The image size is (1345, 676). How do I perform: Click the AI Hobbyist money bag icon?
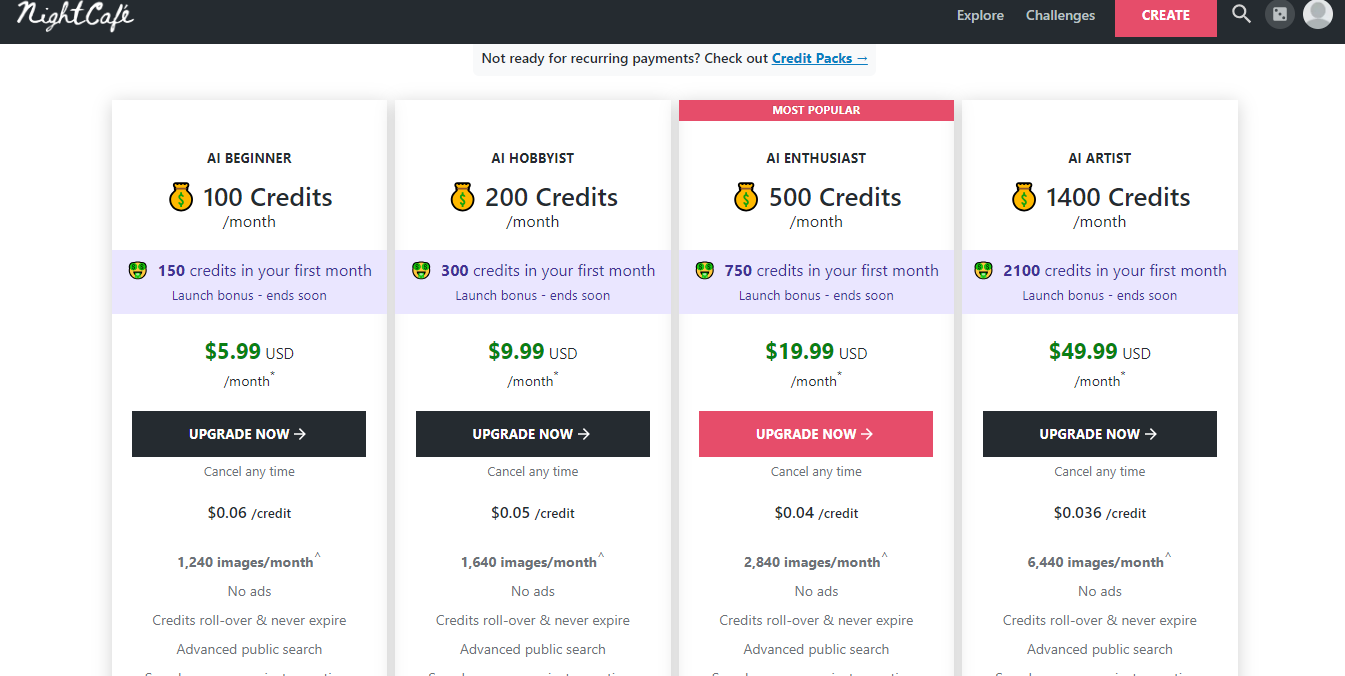tap(463, 197)
